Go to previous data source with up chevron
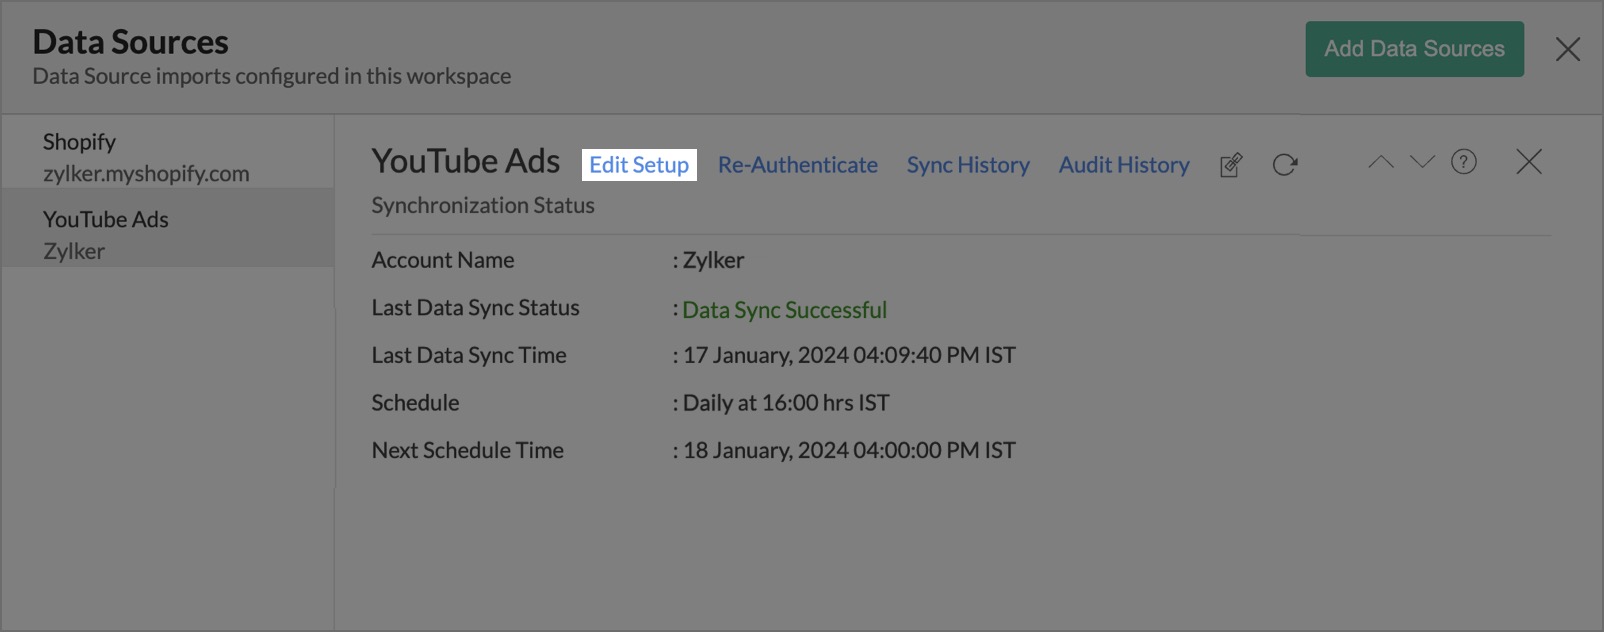 tap(1380, 162)
